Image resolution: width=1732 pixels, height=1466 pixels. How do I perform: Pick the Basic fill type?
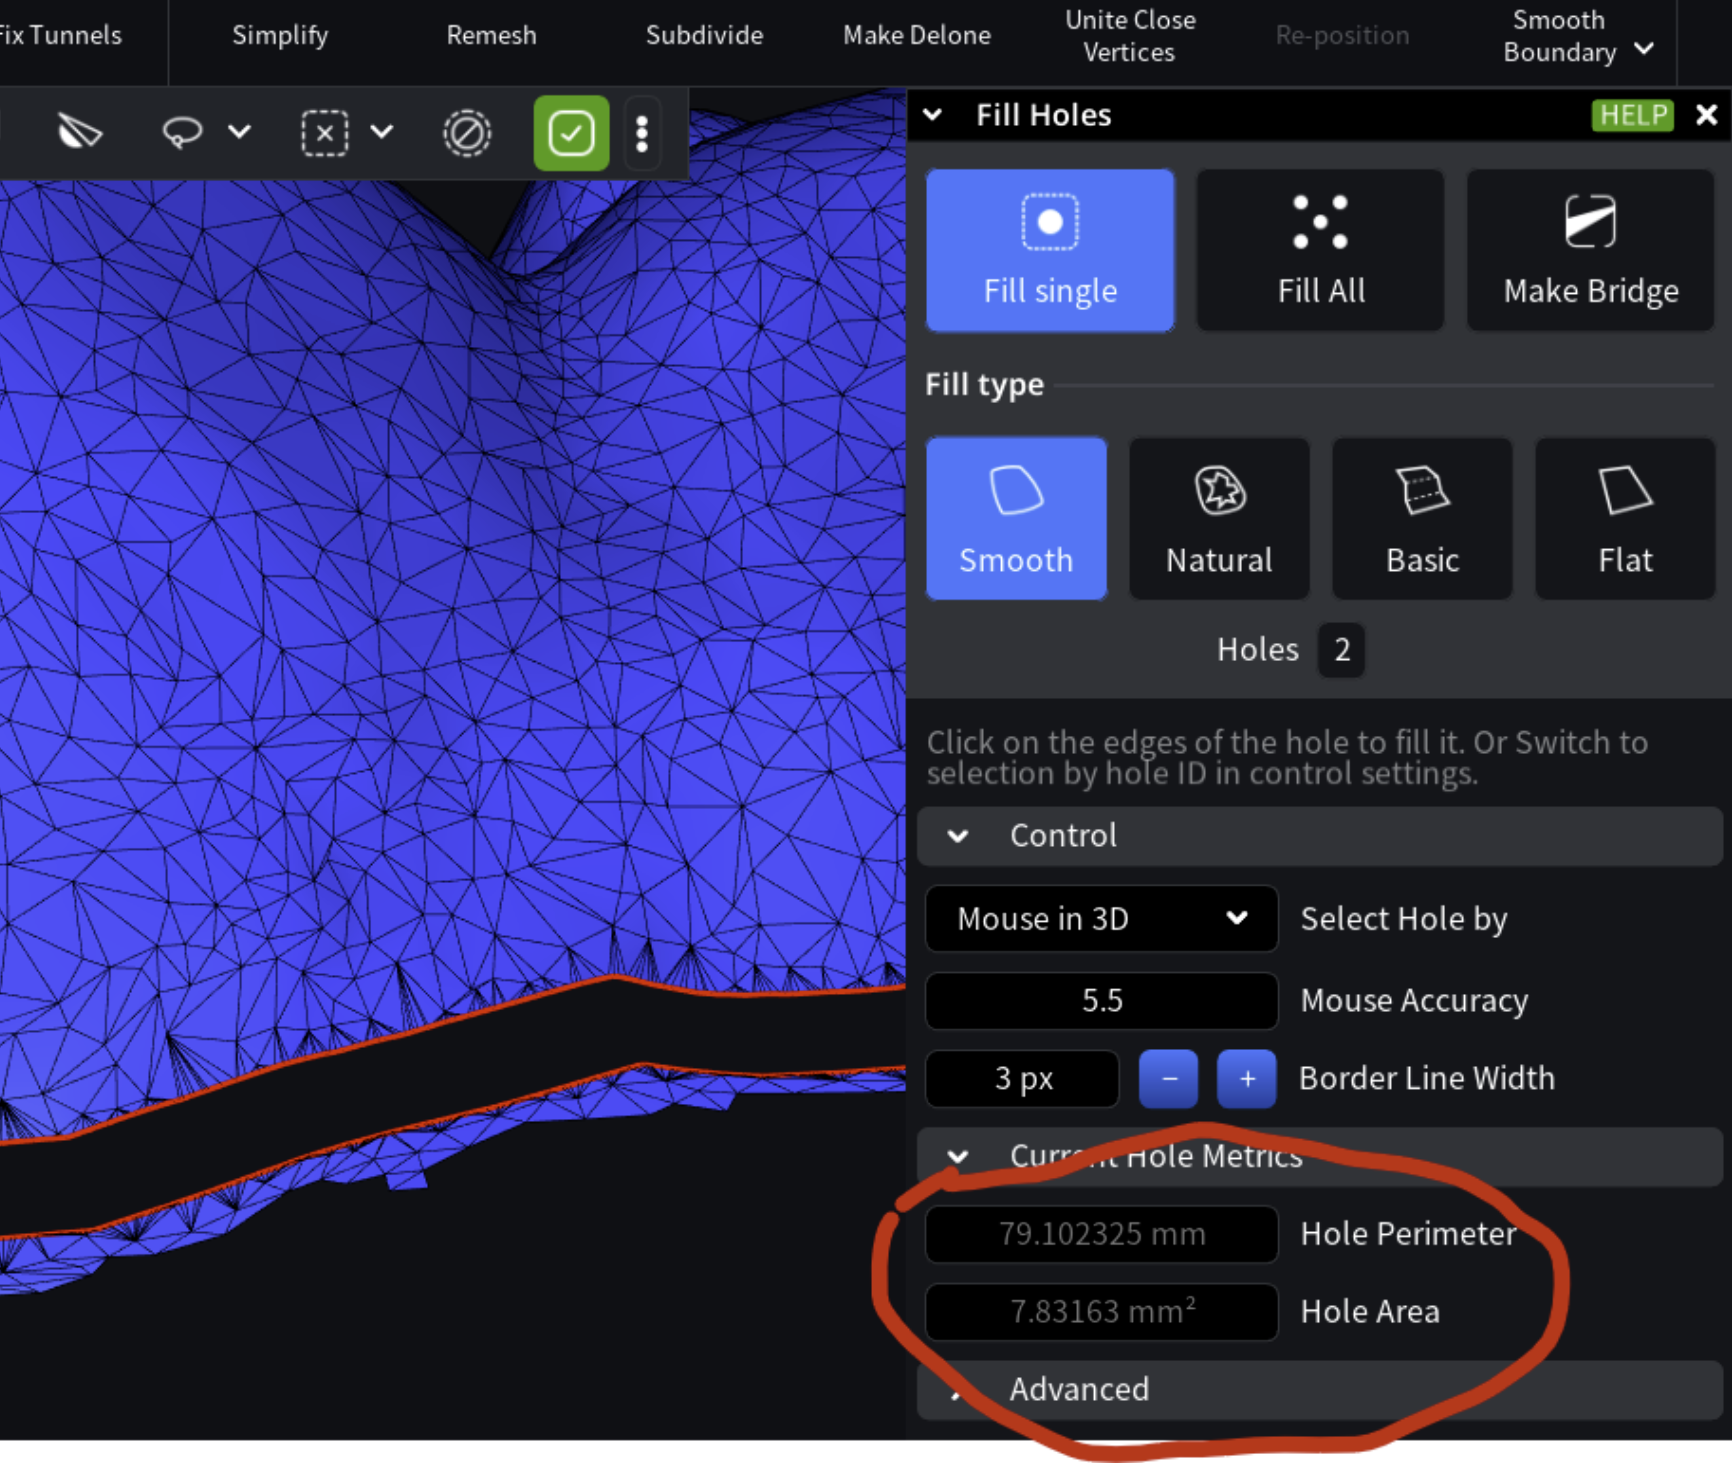1422,518
